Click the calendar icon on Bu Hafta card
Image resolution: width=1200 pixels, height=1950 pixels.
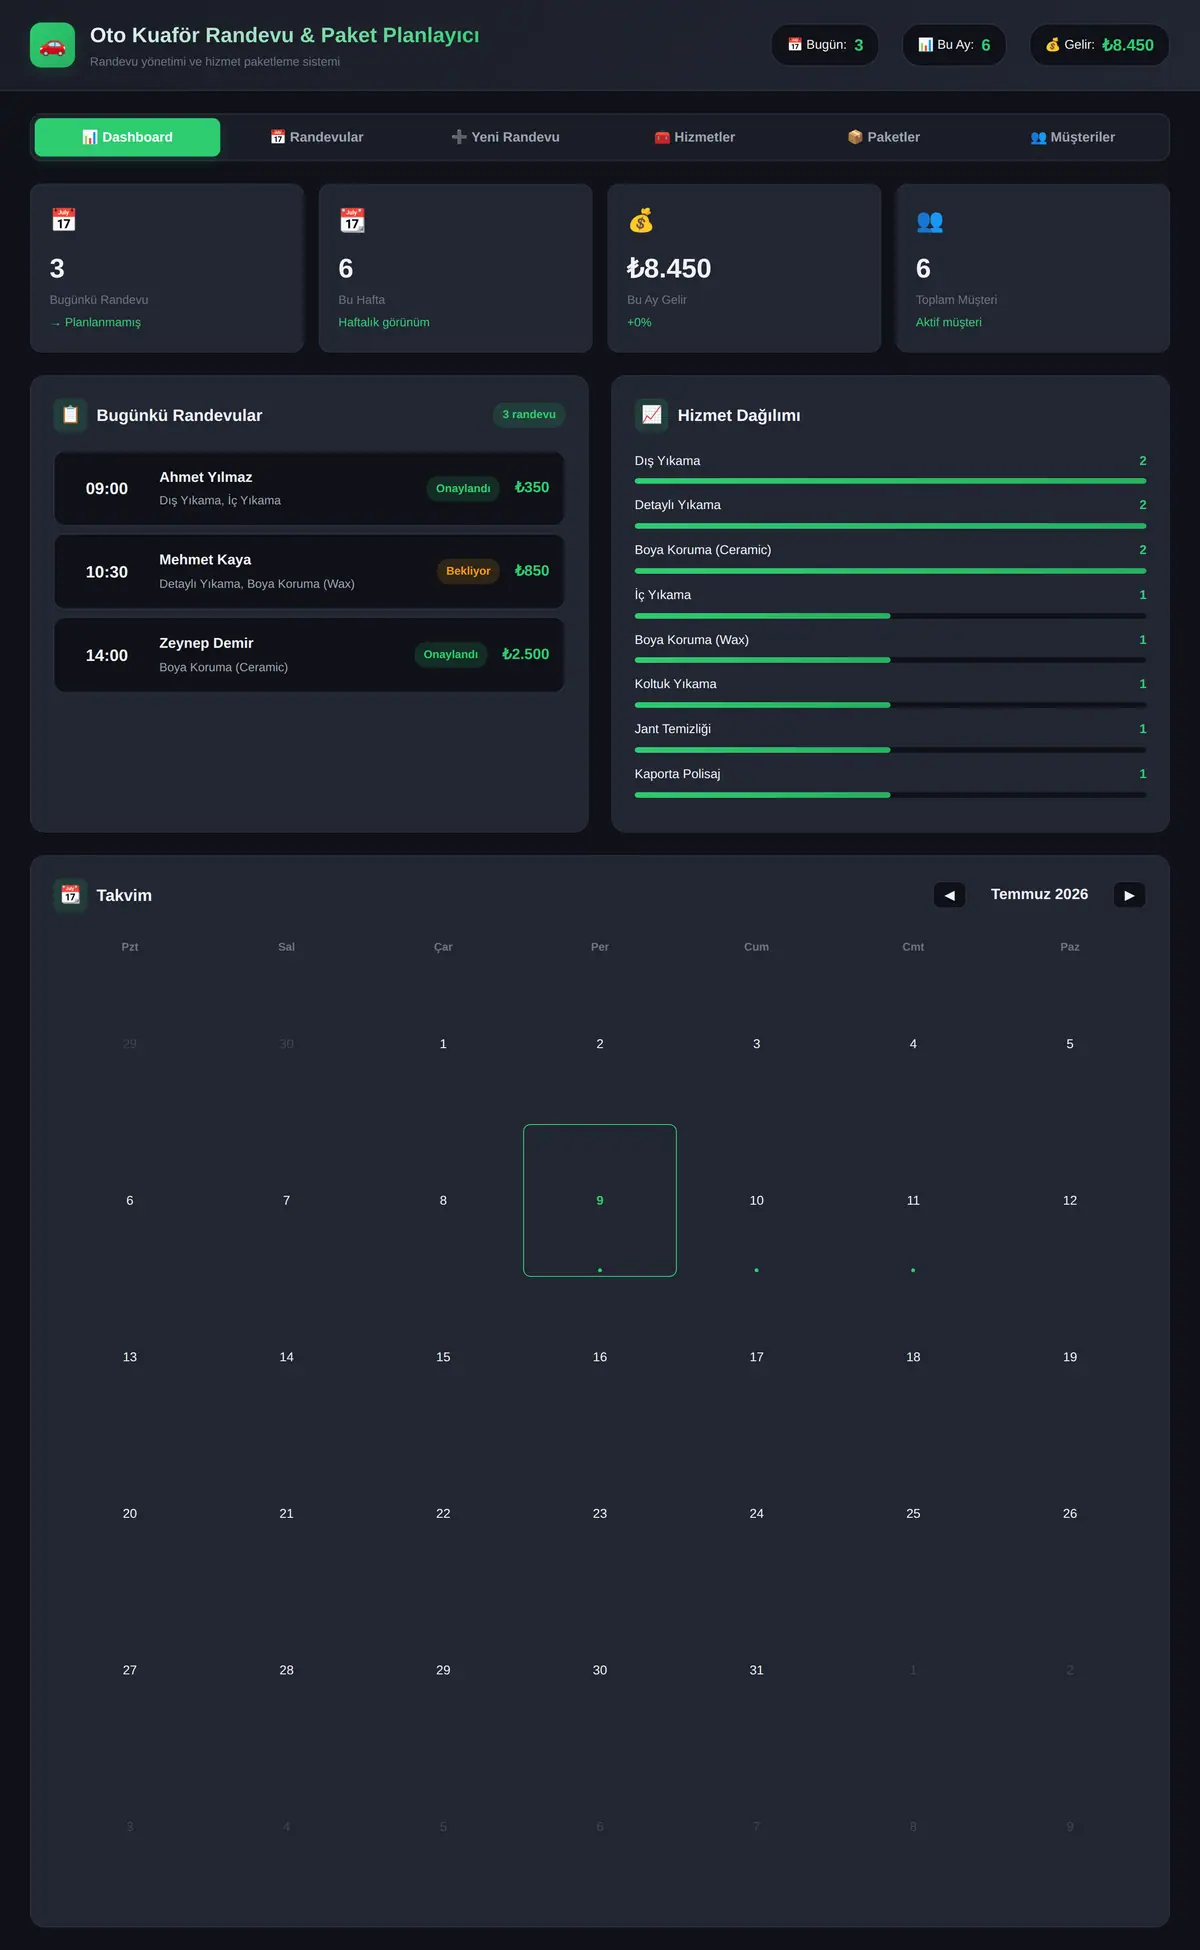[x=352, y=220]
